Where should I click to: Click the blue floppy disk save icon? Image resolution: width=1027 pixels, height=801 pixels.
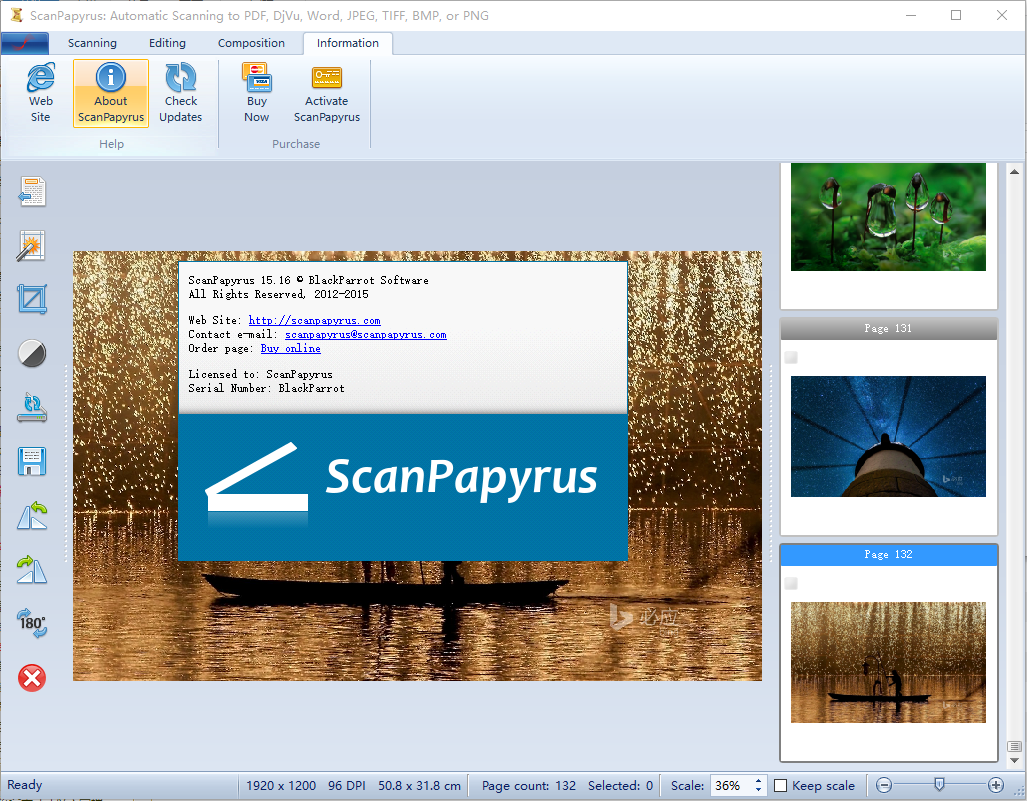point(33,461)
